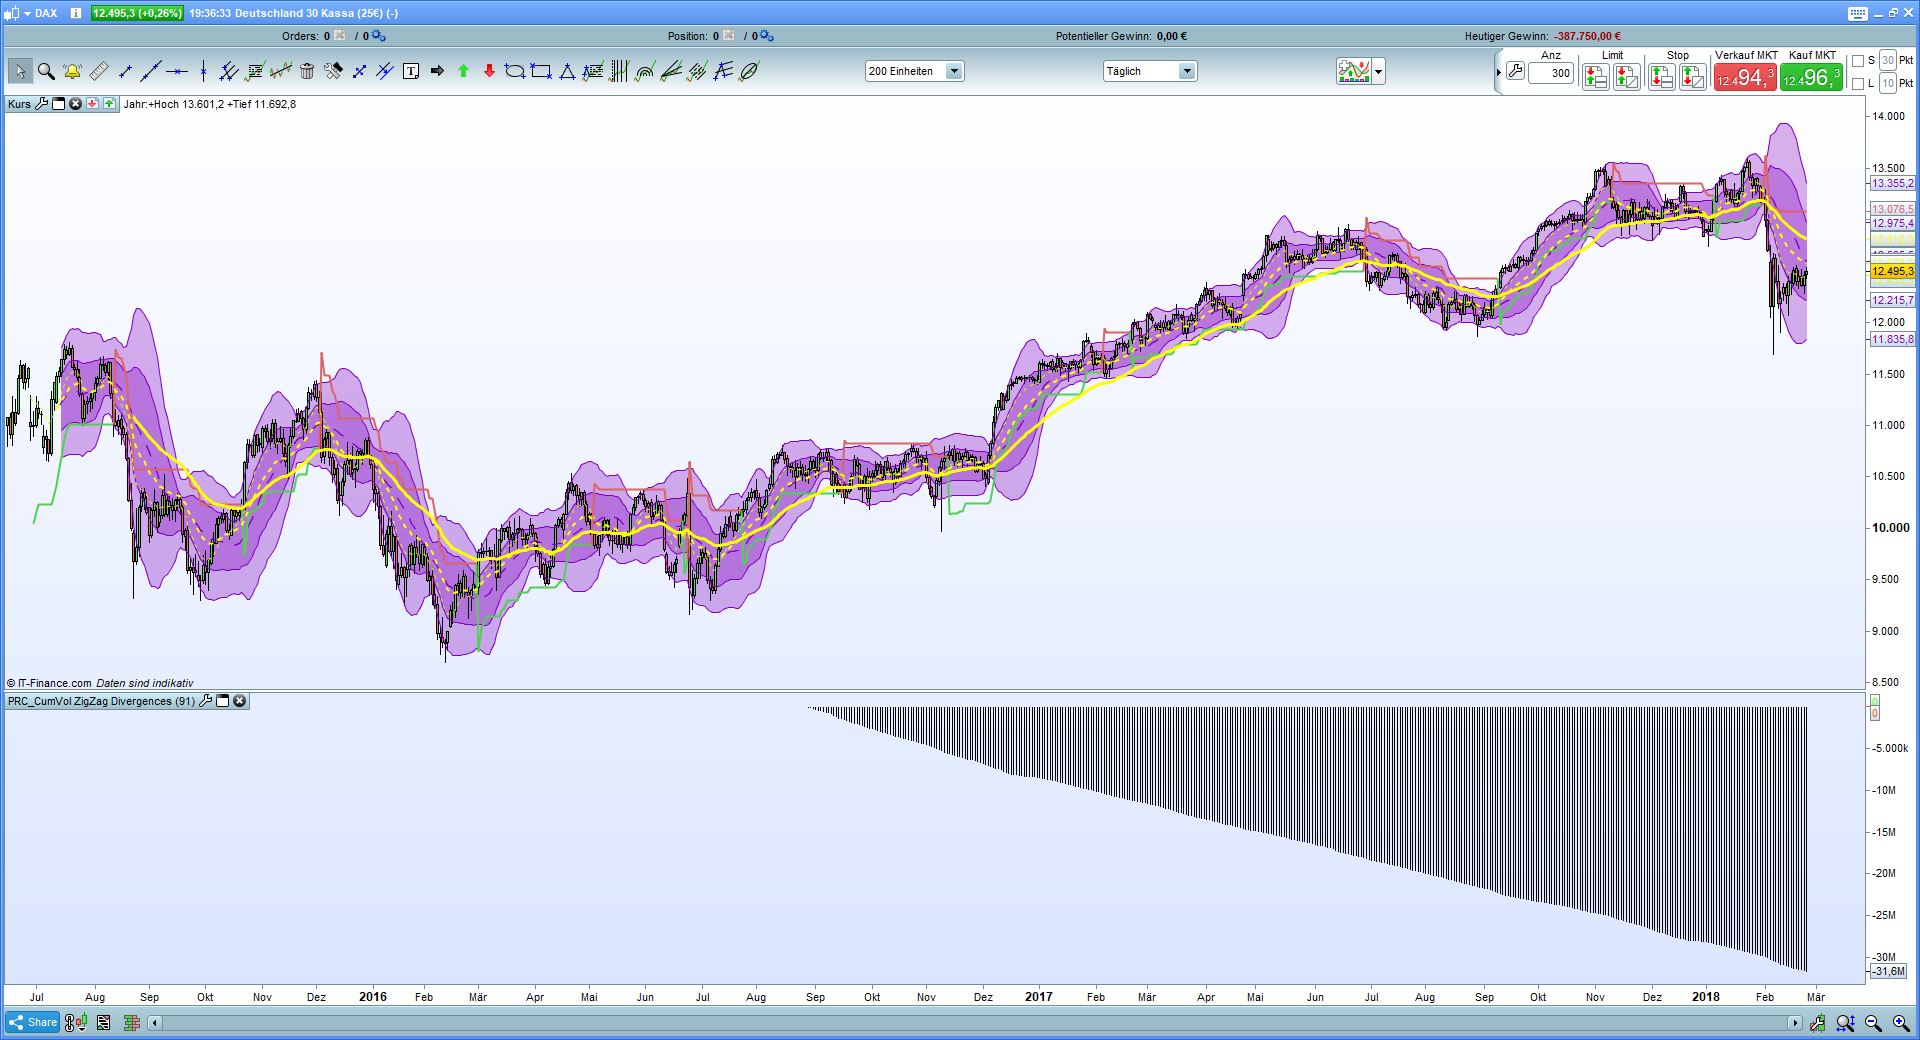Click the scrollbar left arrow
1920x1040 pixels.
click(155, 1023)
